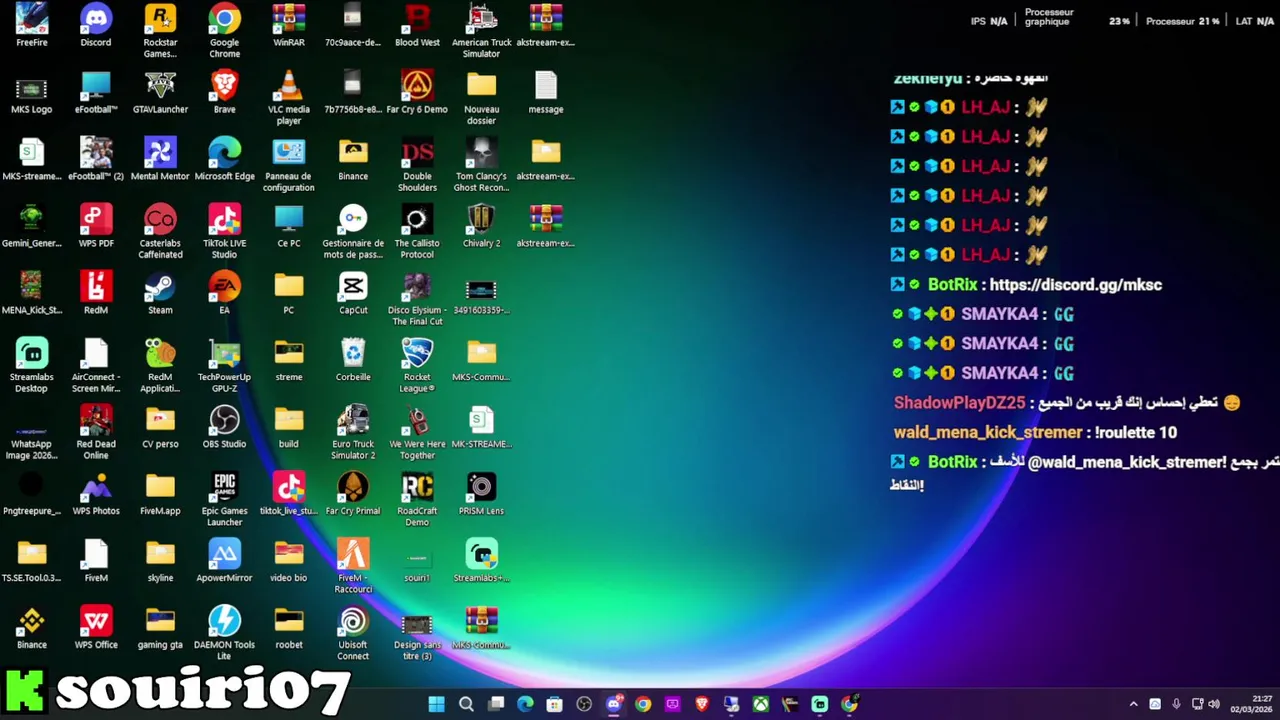Image resolution: width=1280 pixels, height=720 pixels.
Task: Open American Truck Simulator shortcut
Action: click(481, 30)
